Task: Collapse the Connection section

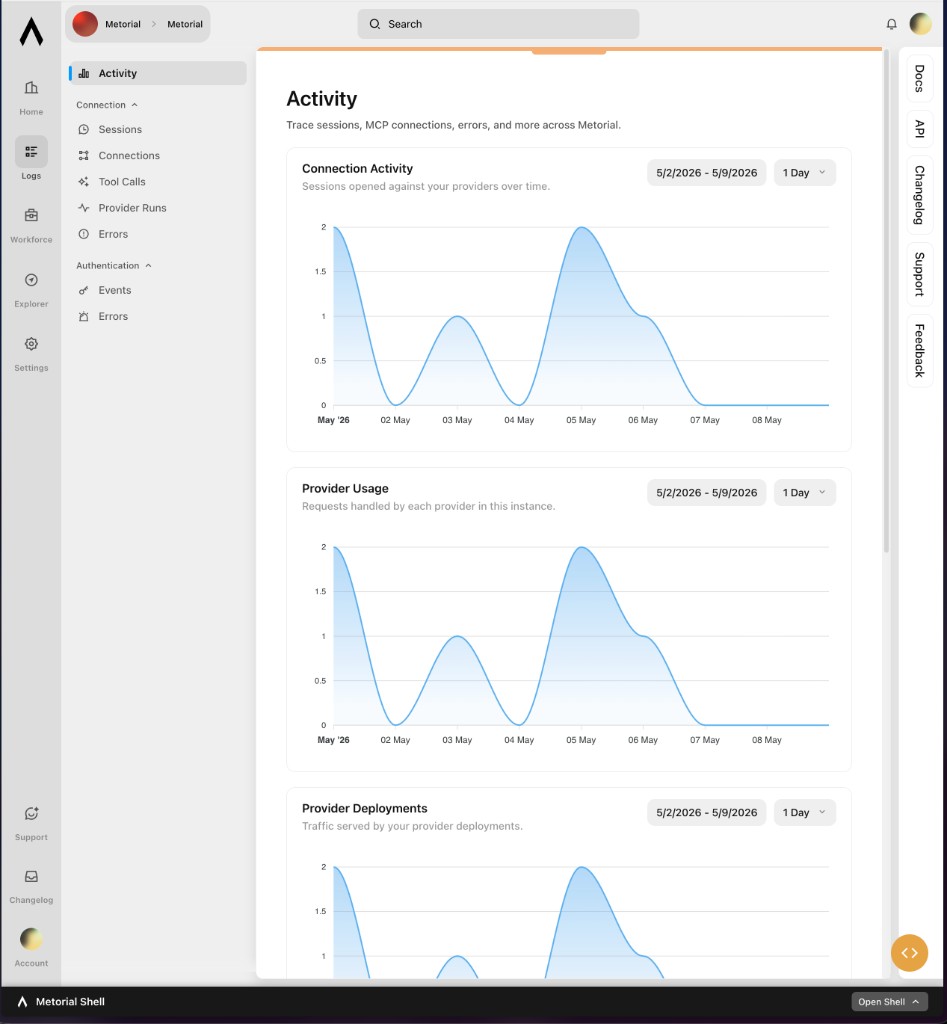Action: click(107, 104)
